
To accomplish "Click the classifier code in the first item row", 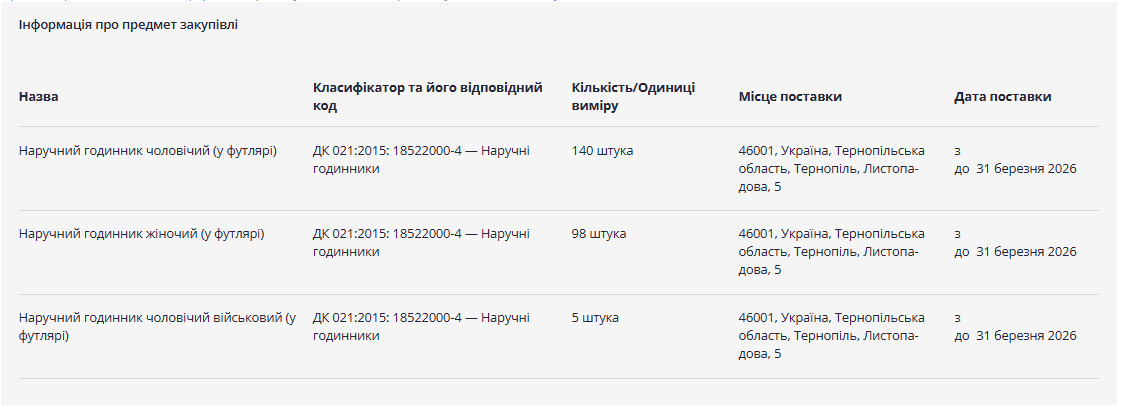I will pyautogui.click(x=421, y=160).
